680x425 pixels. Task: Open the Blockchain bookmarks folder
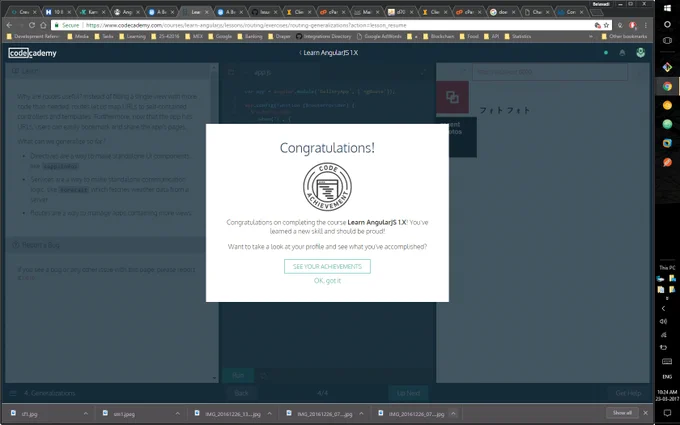pos(438,36)
